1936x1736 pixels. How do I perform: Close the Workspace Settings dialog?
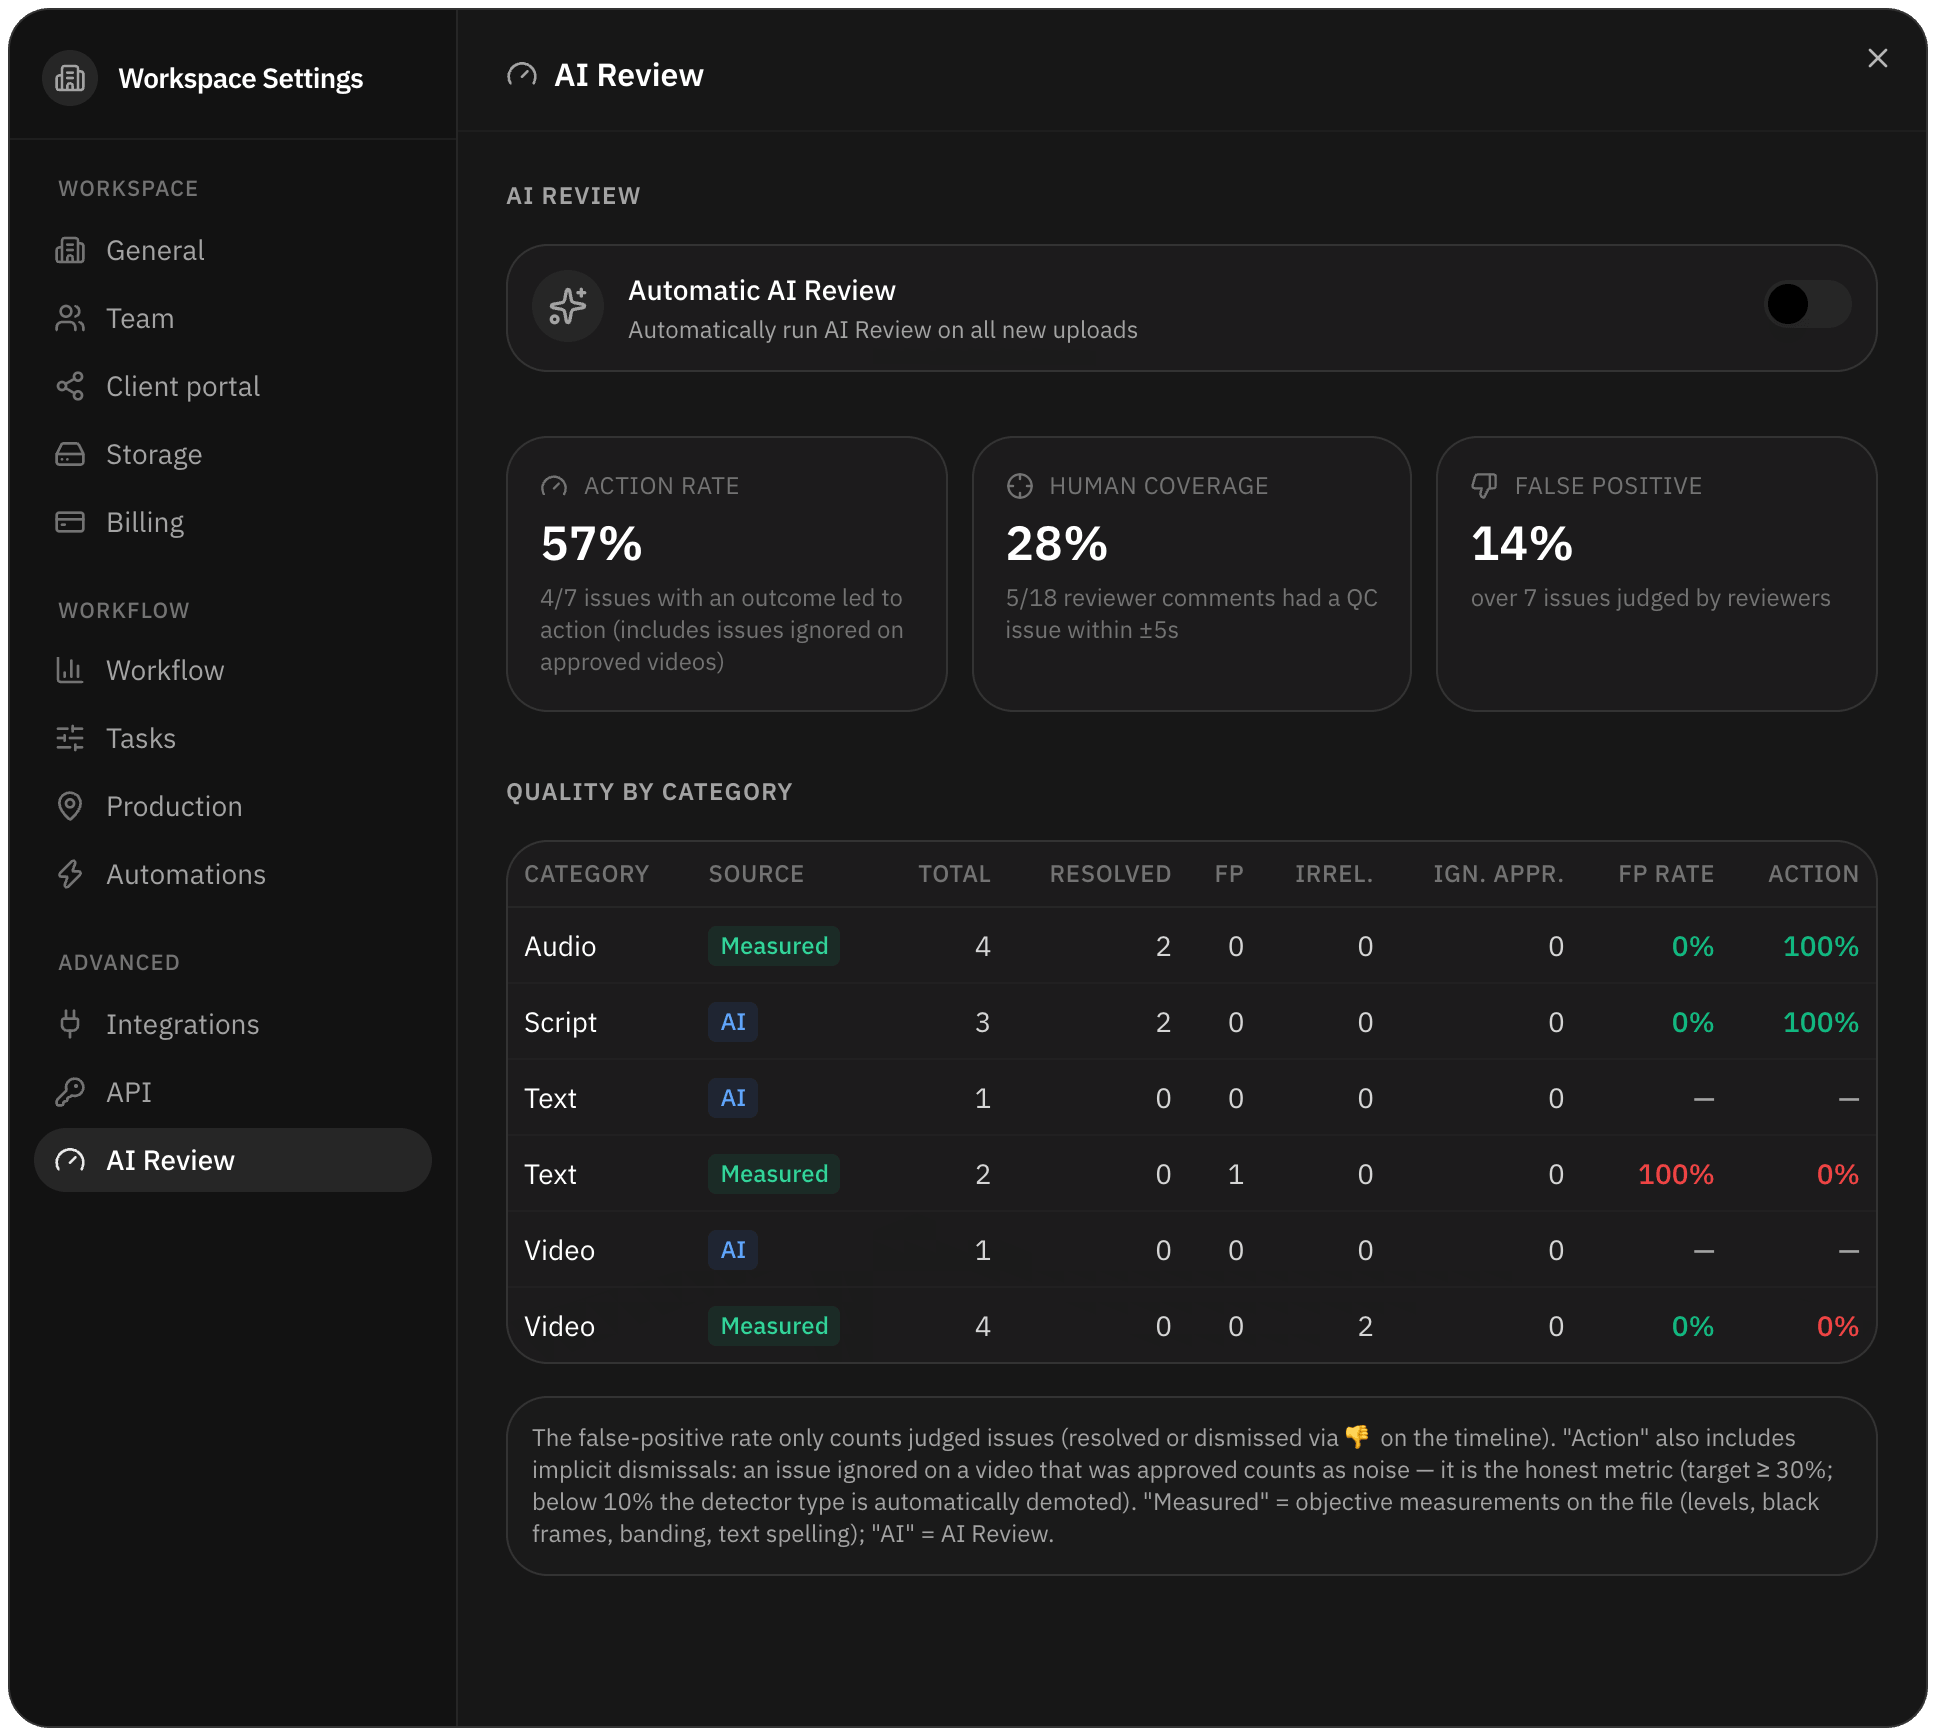coord(1877,59)
